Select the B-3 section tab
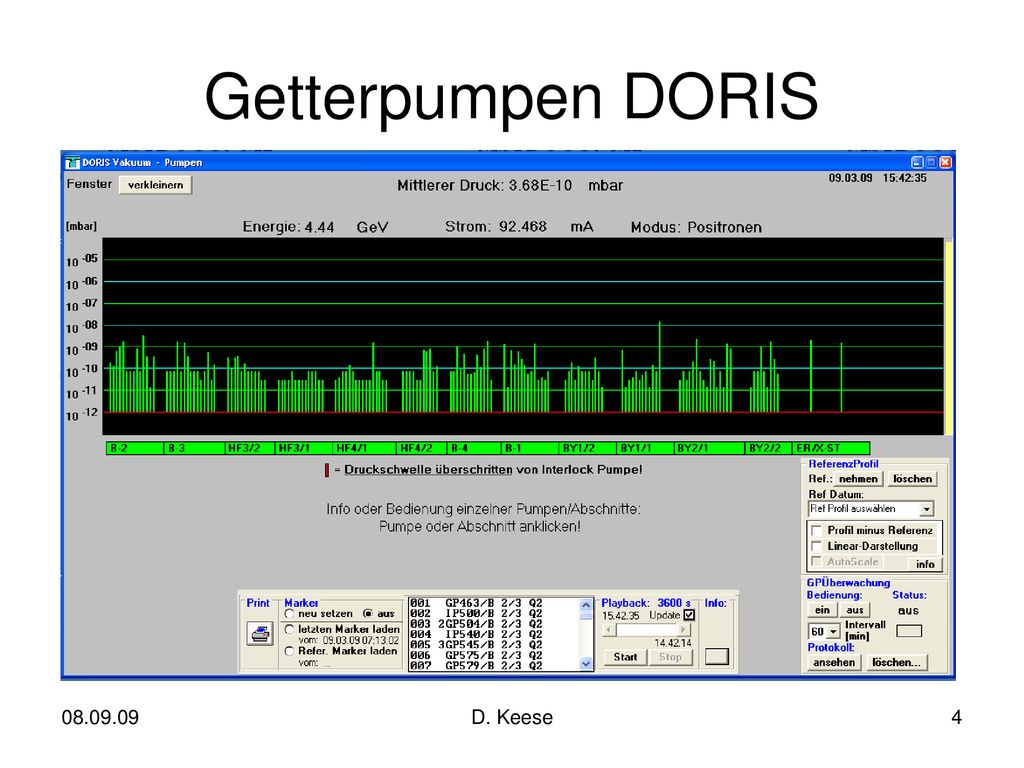This screenshot has width=1024, height=768. pyautogui.click(x=194, y=448)
